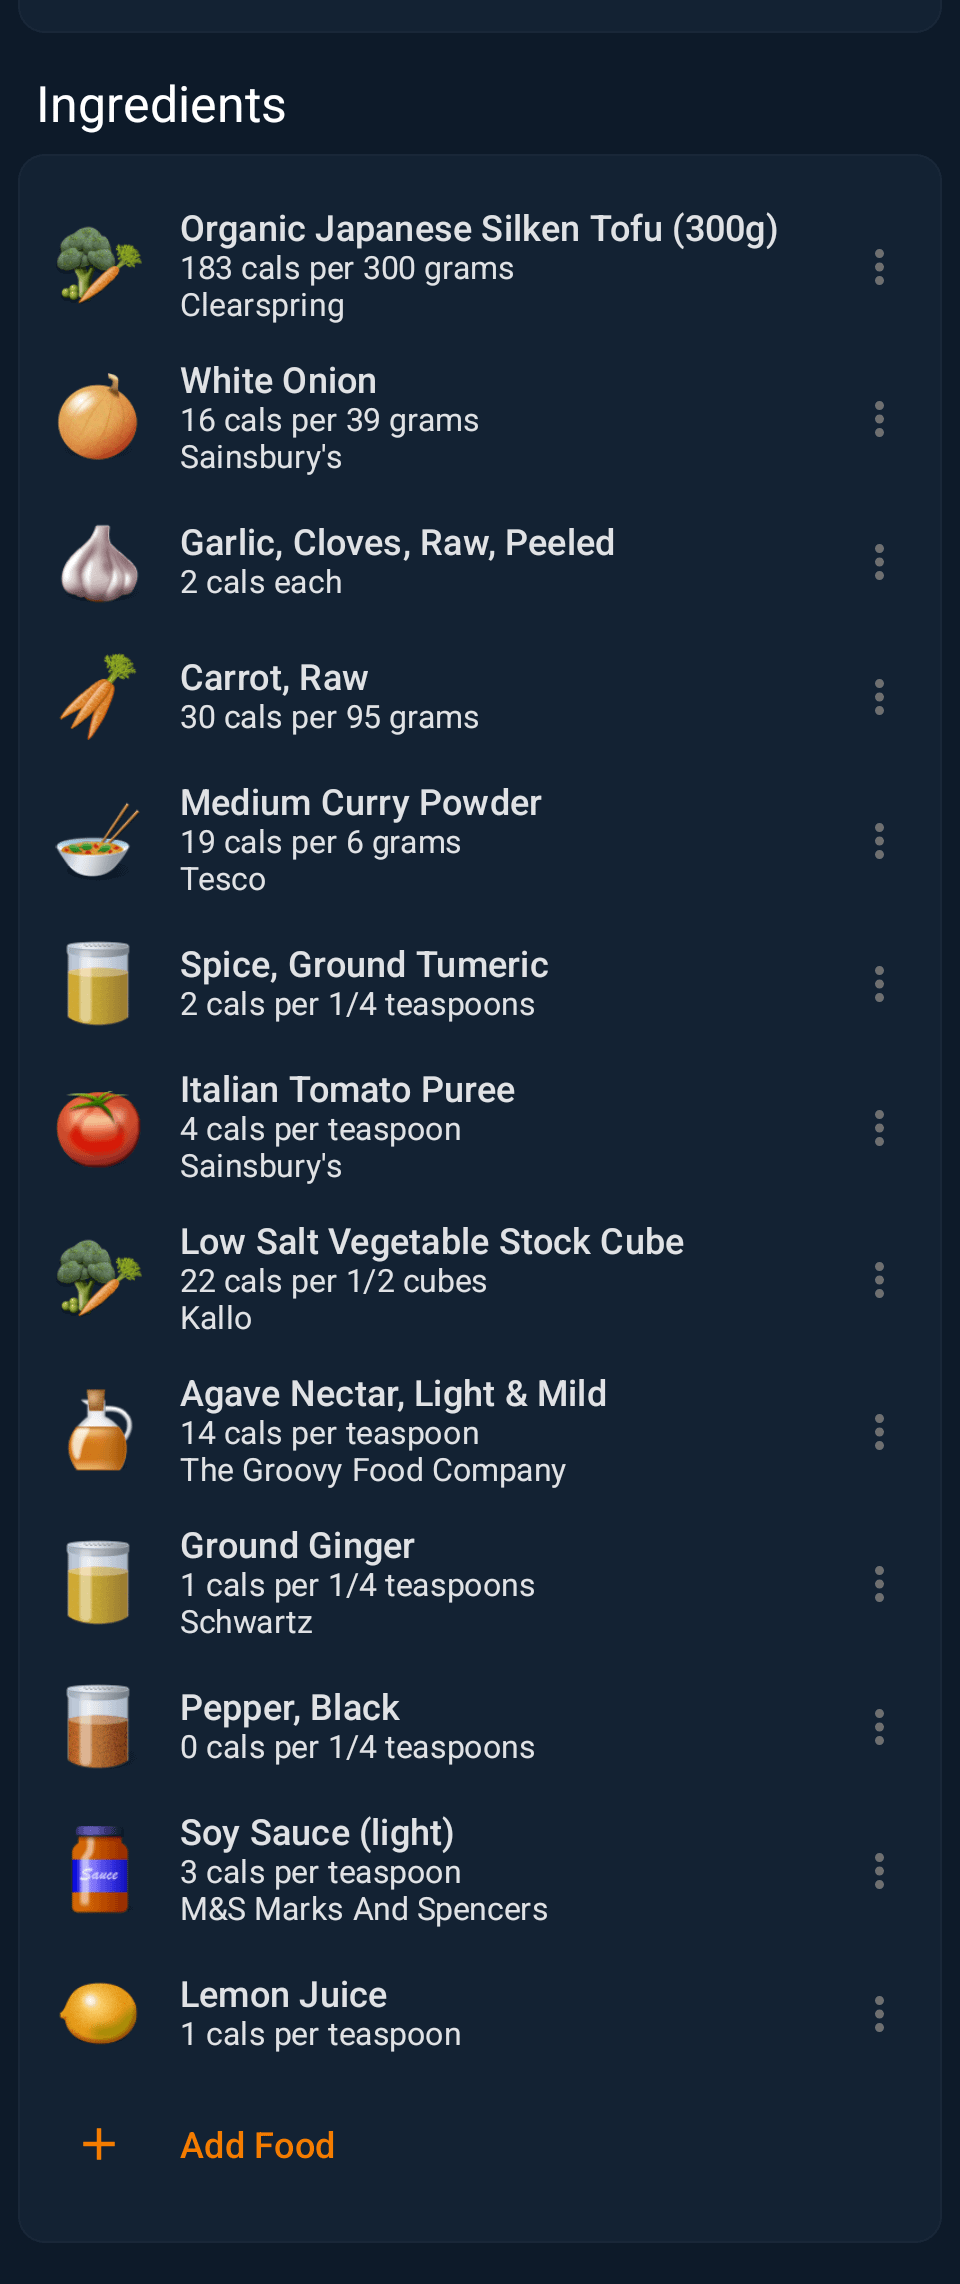Click the Add Food button
The height and width of the screenshot is (2284, 960).
point(257,2145)
